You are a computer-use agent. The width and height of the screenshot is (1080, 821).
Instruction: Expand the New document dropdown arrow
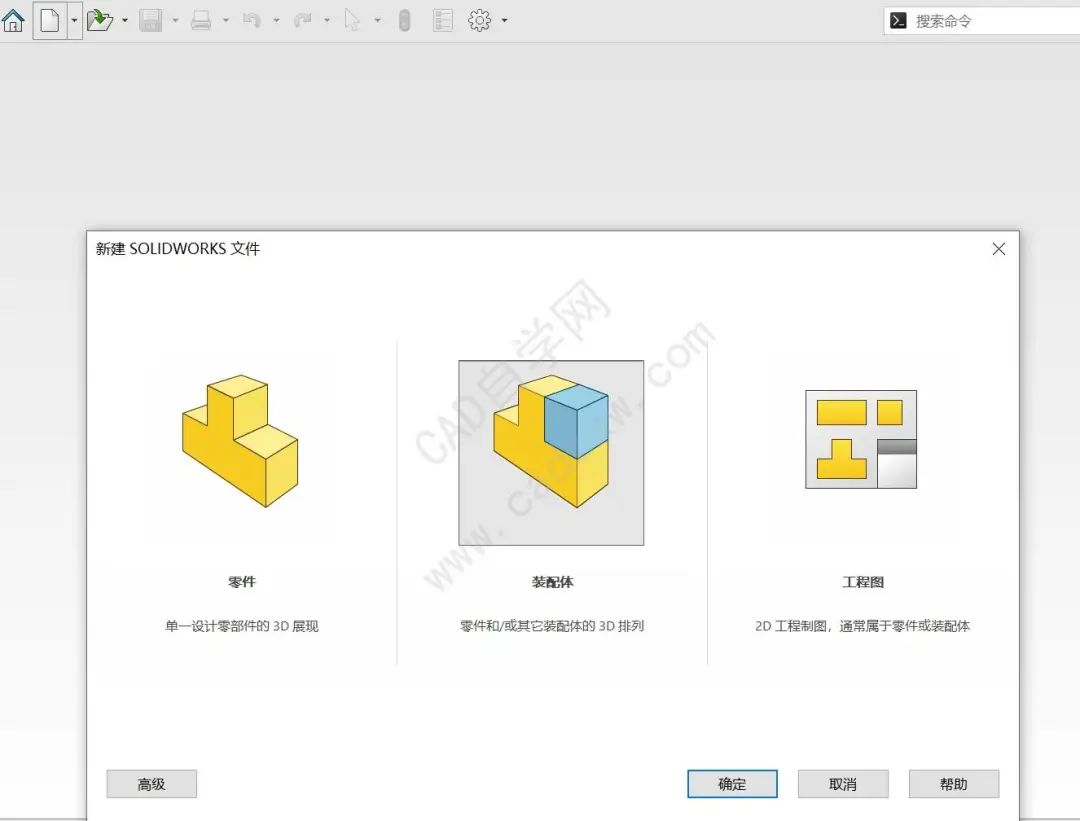point(74,20)
